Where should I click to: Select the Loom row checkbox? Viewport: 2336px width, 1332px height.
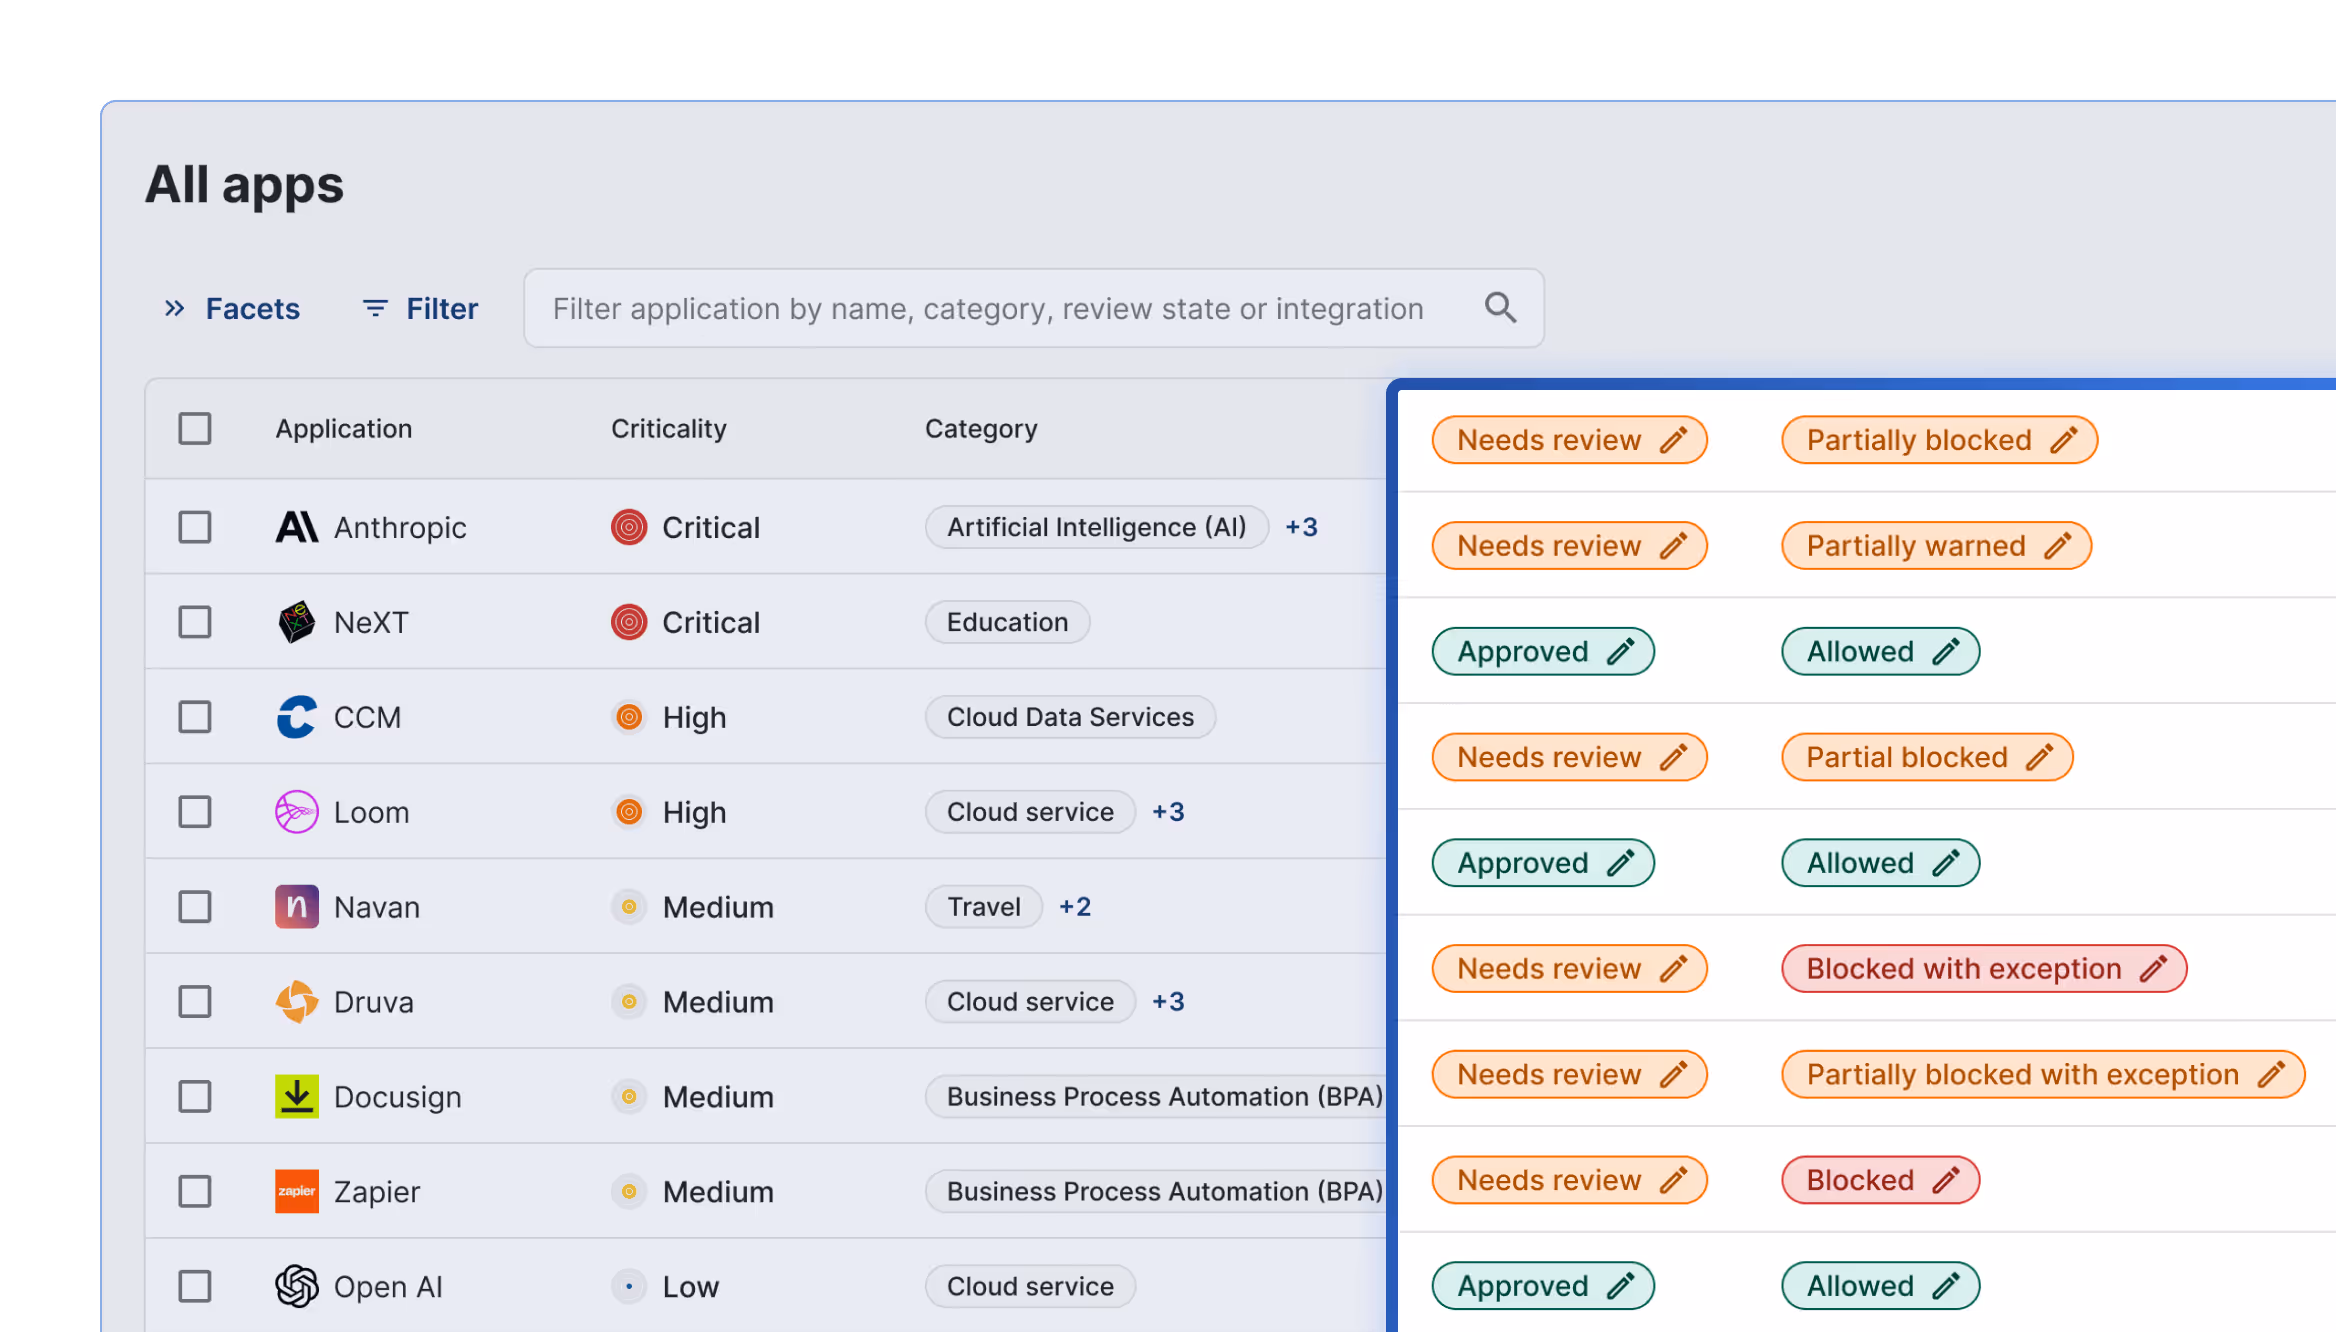coord(195,812)
